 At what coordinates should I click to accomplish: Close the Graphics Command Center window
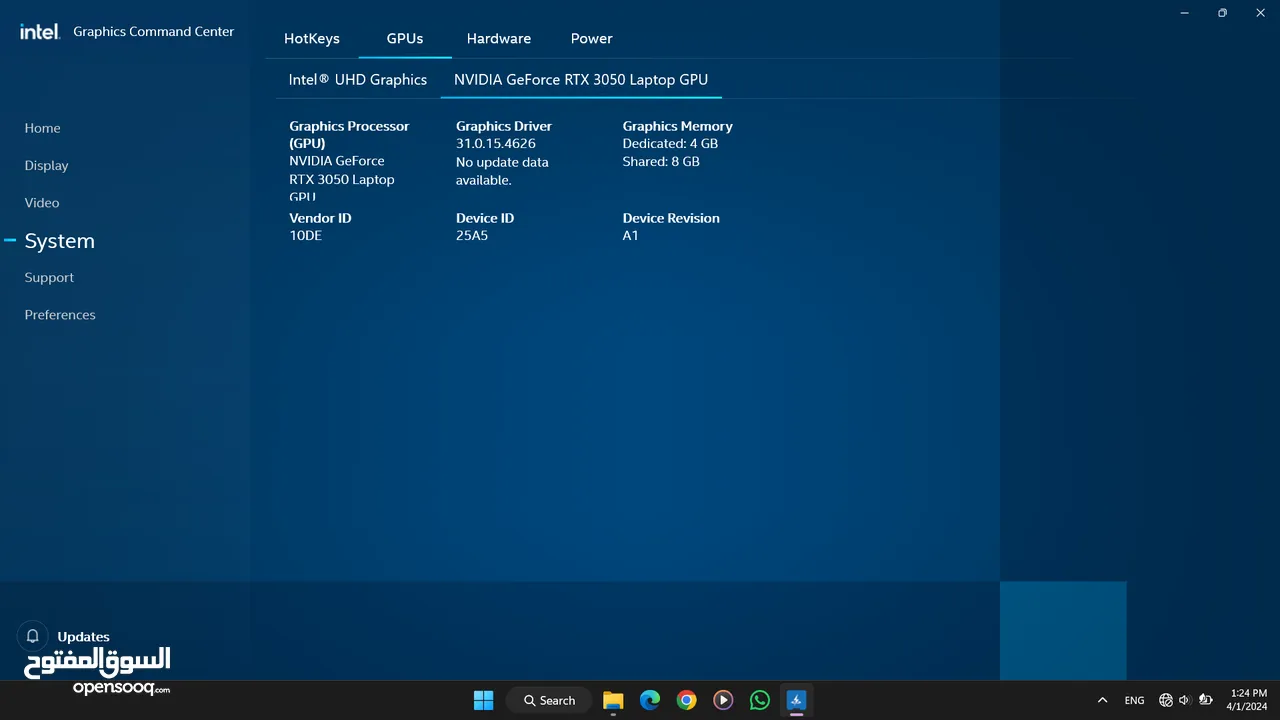pos(1260,13)
